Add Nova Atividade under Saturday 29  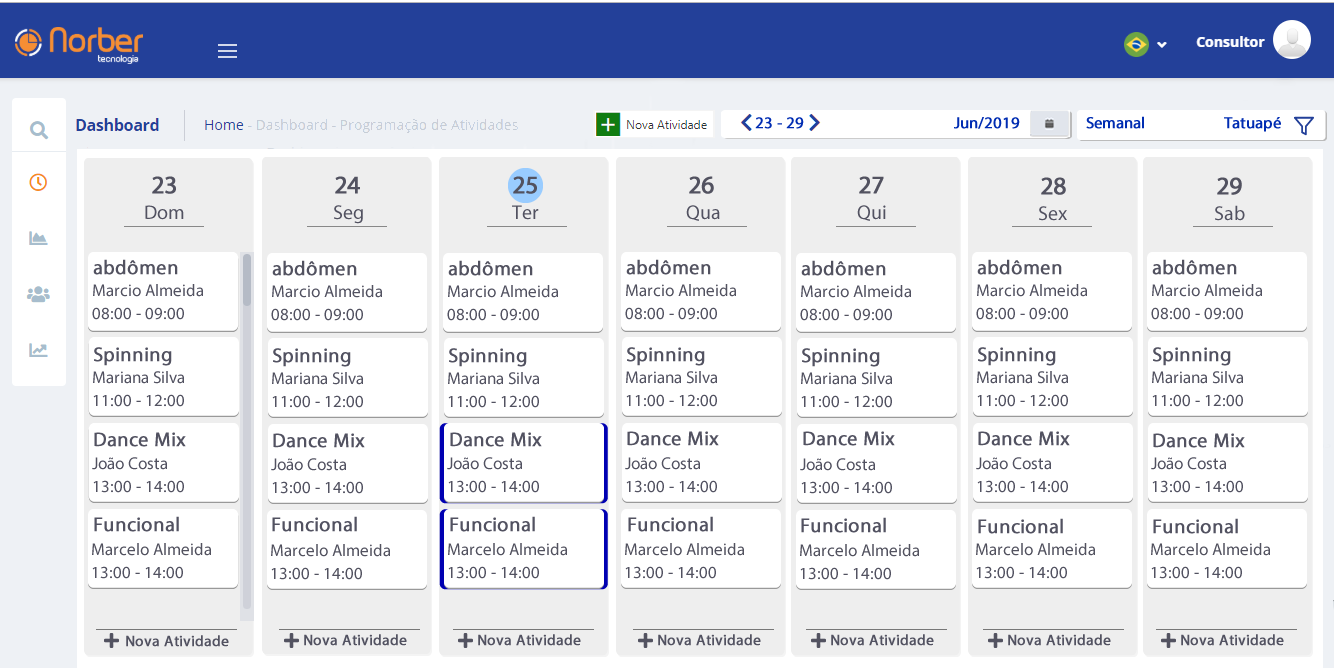(x=1226, y=640)
